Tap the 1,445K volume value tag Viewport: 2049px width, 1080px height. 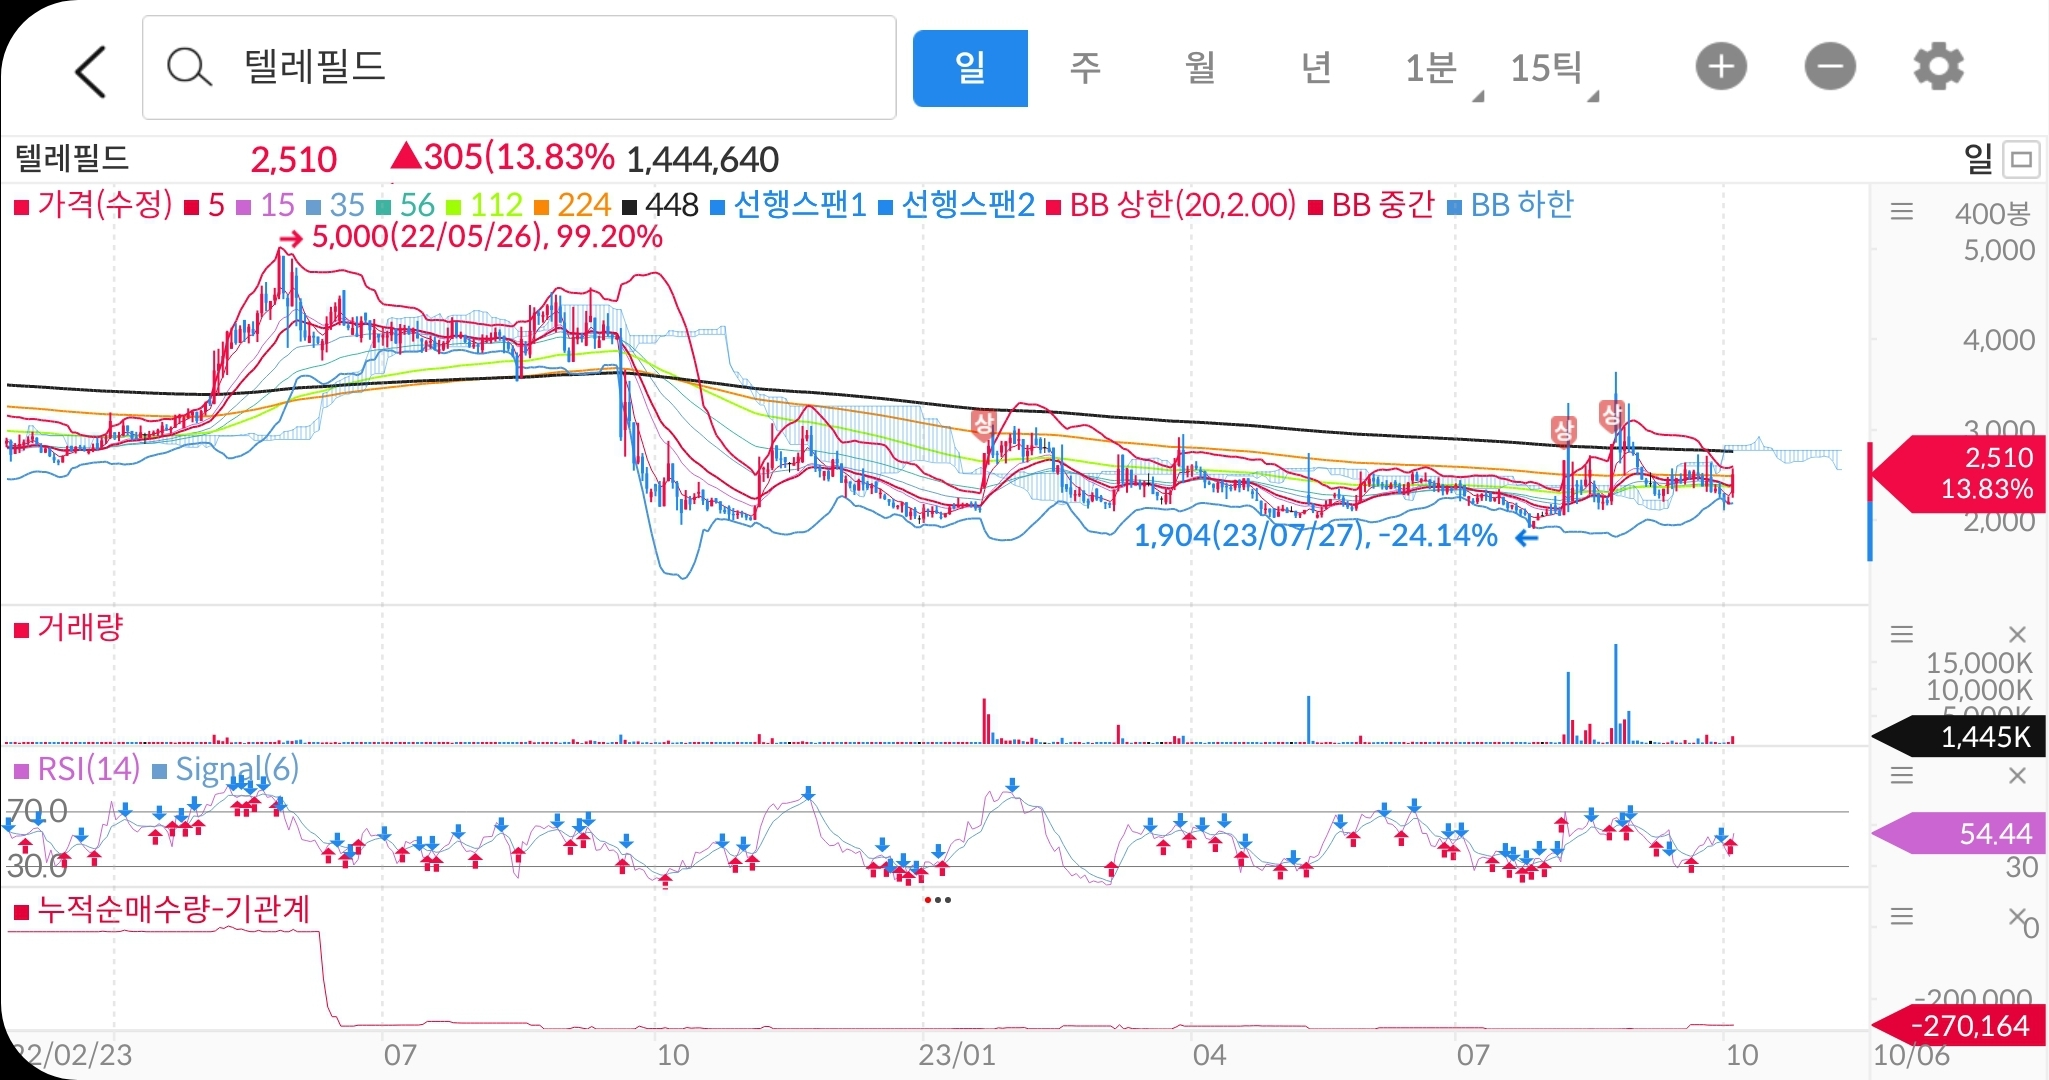tap(1958, 737)
